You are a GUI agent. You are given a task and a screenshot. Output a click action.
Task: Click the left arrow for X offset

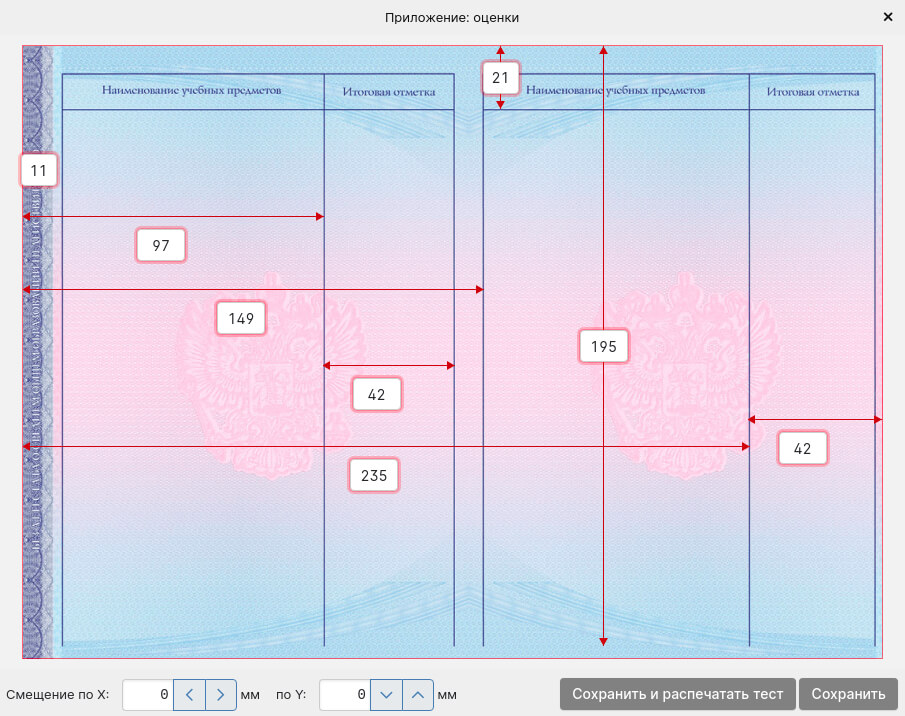pos(190,694)
